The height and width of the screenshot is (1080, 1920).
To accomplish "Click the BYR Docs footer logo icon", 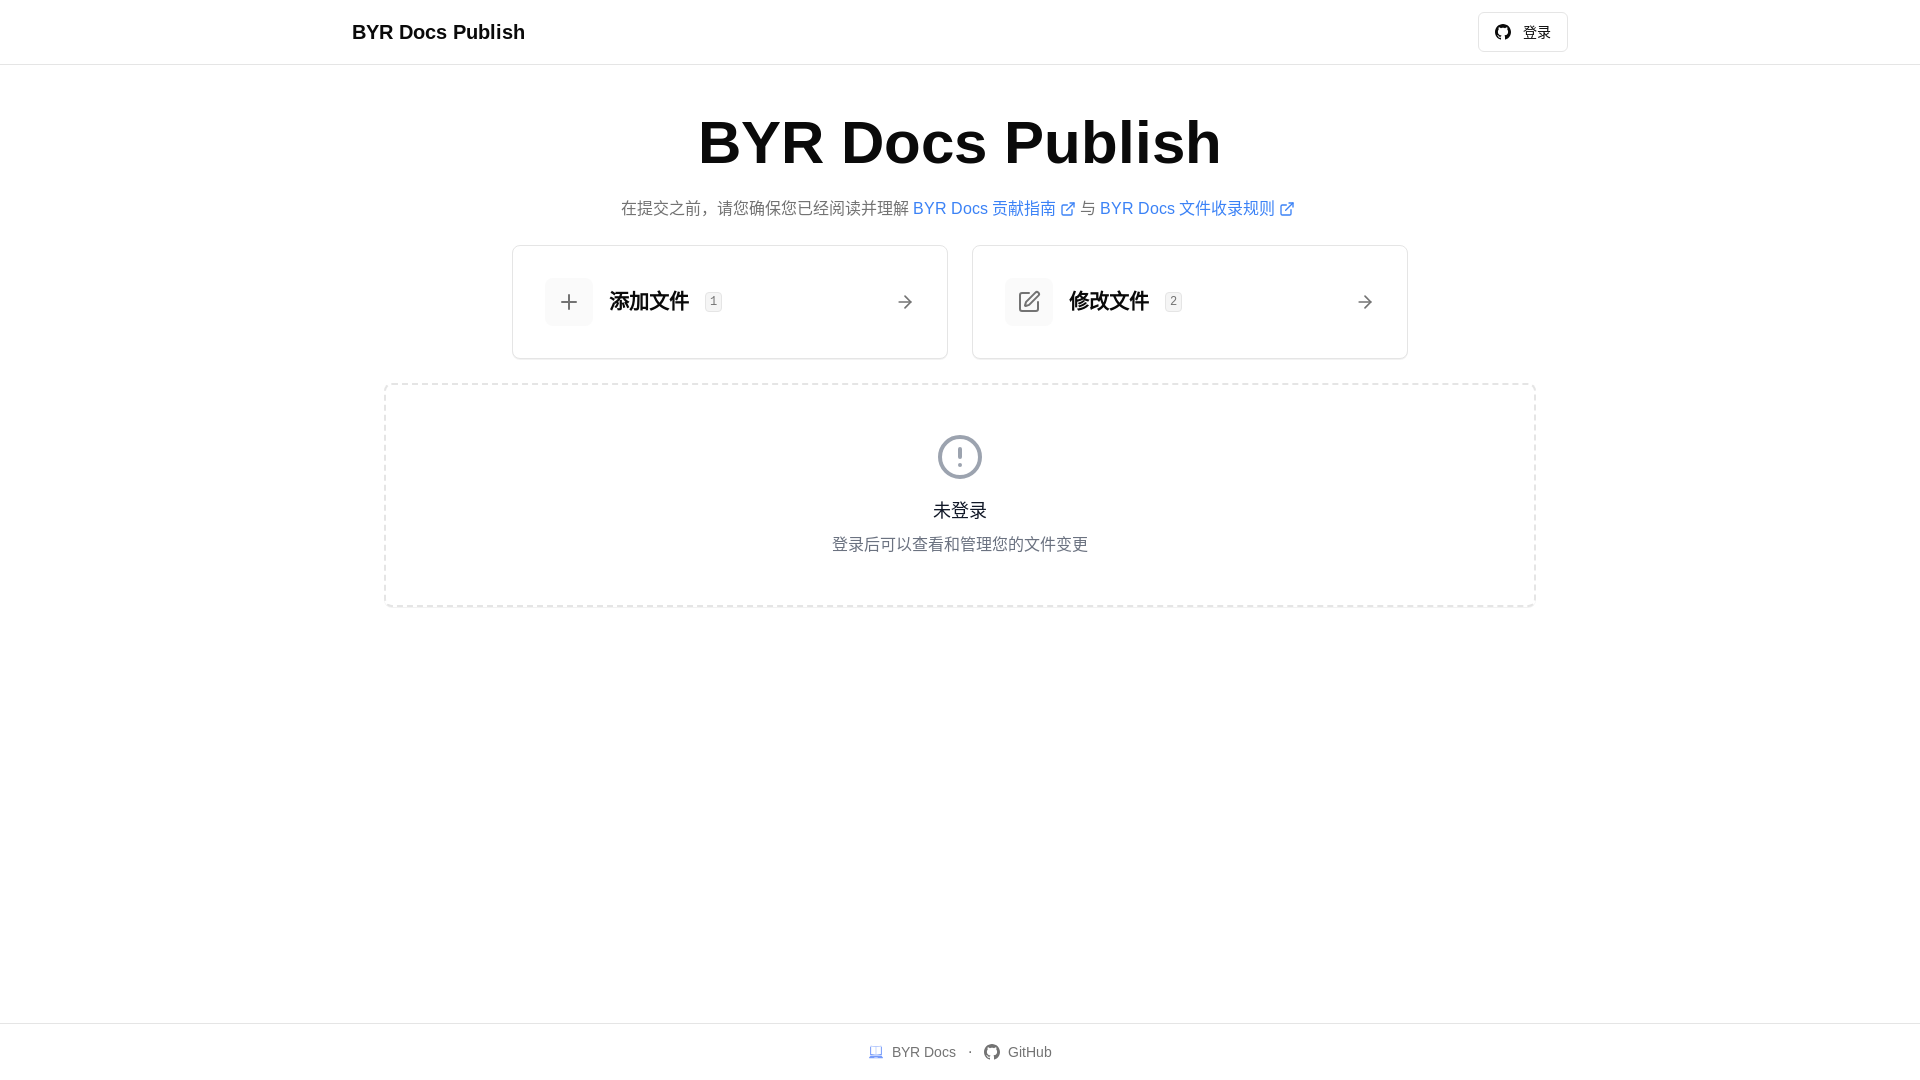I will [x=876, y=1052].
